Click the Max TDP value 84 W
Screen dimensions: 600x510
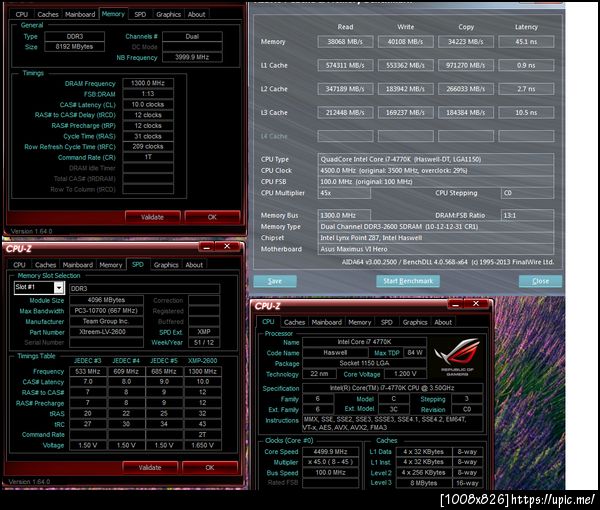coord(415,353)
